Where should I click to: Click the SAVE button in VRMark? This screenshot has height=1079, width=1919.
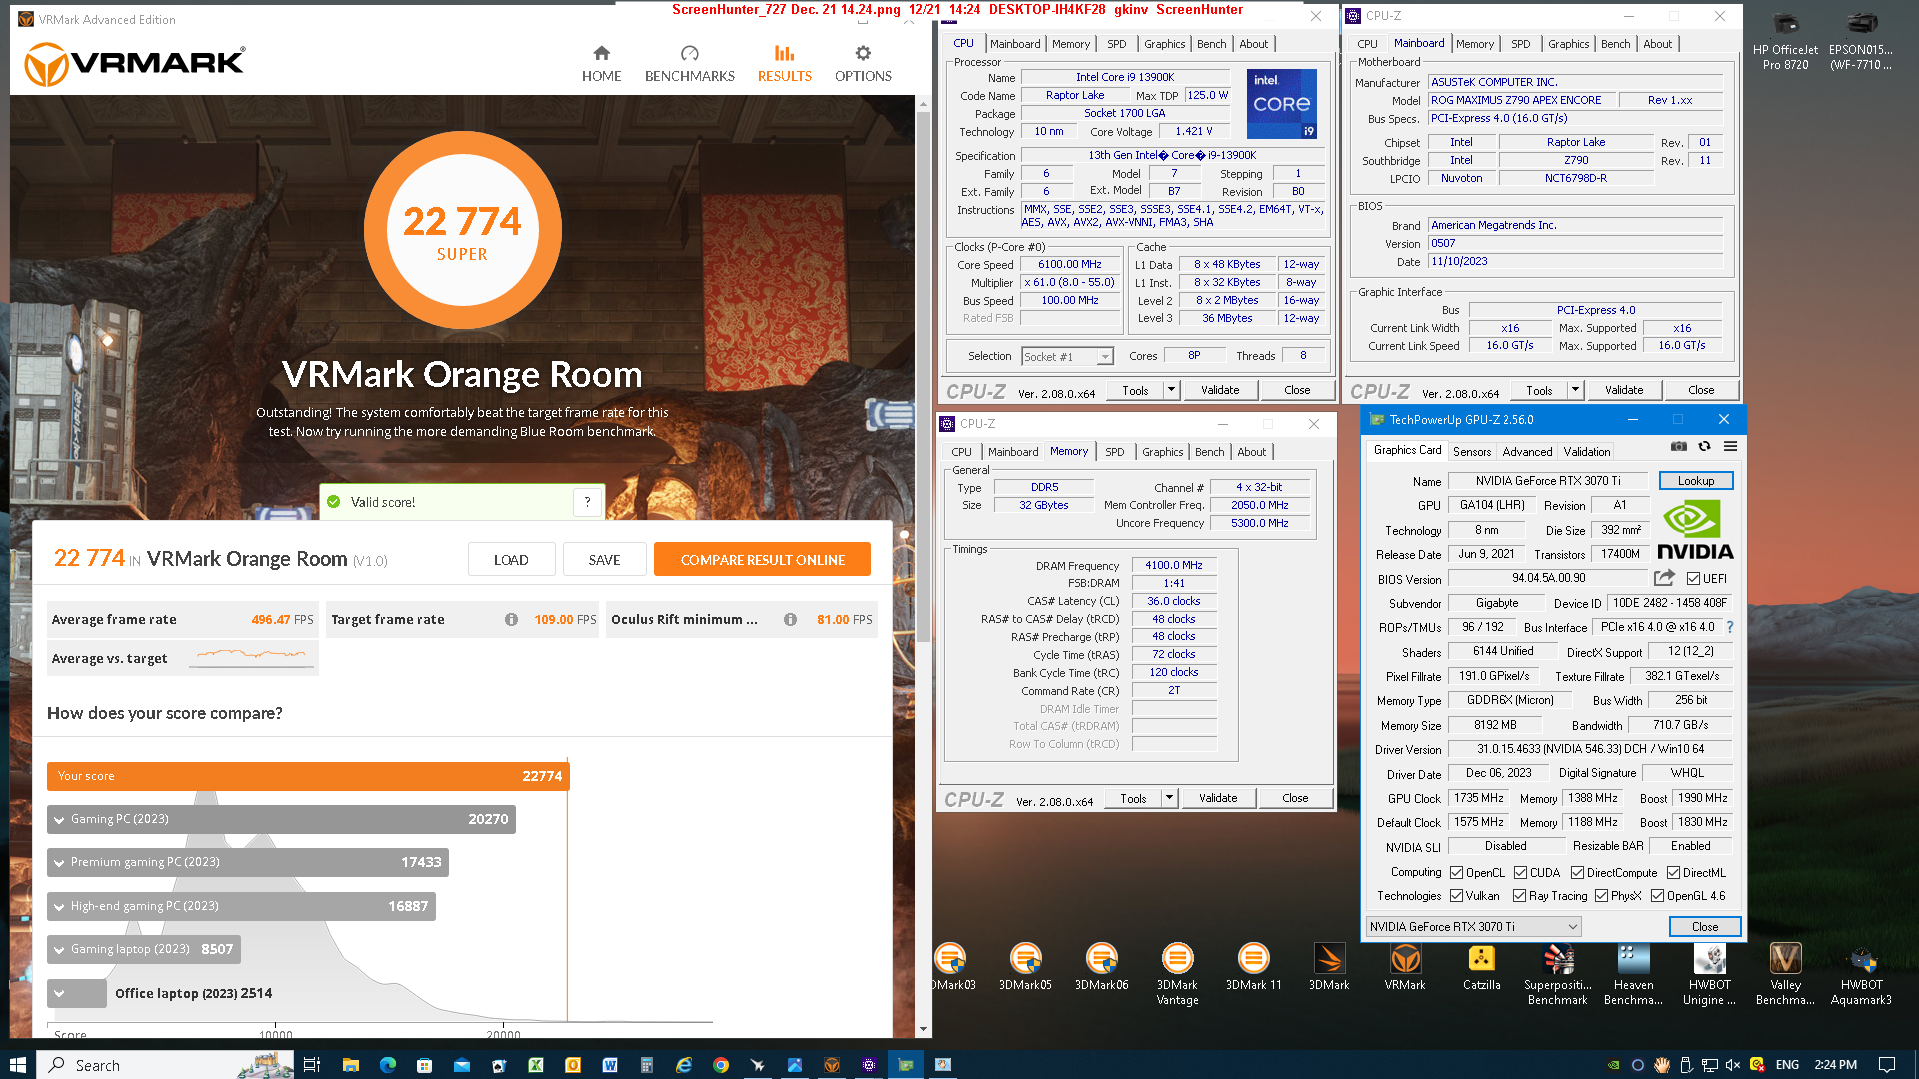[604, 560]
